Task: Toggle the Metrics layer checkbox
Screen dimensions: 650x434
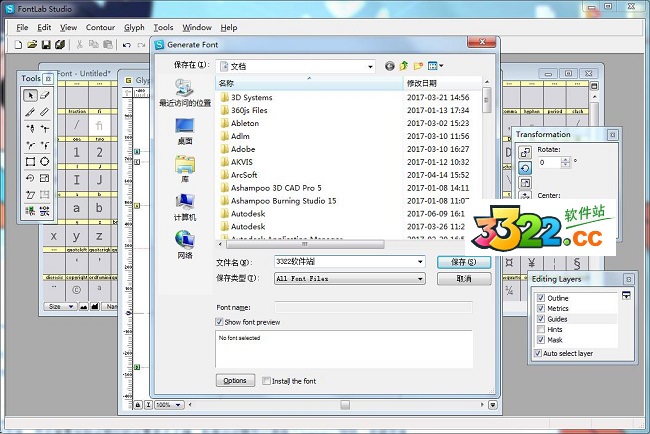Action: coord(541,308)
